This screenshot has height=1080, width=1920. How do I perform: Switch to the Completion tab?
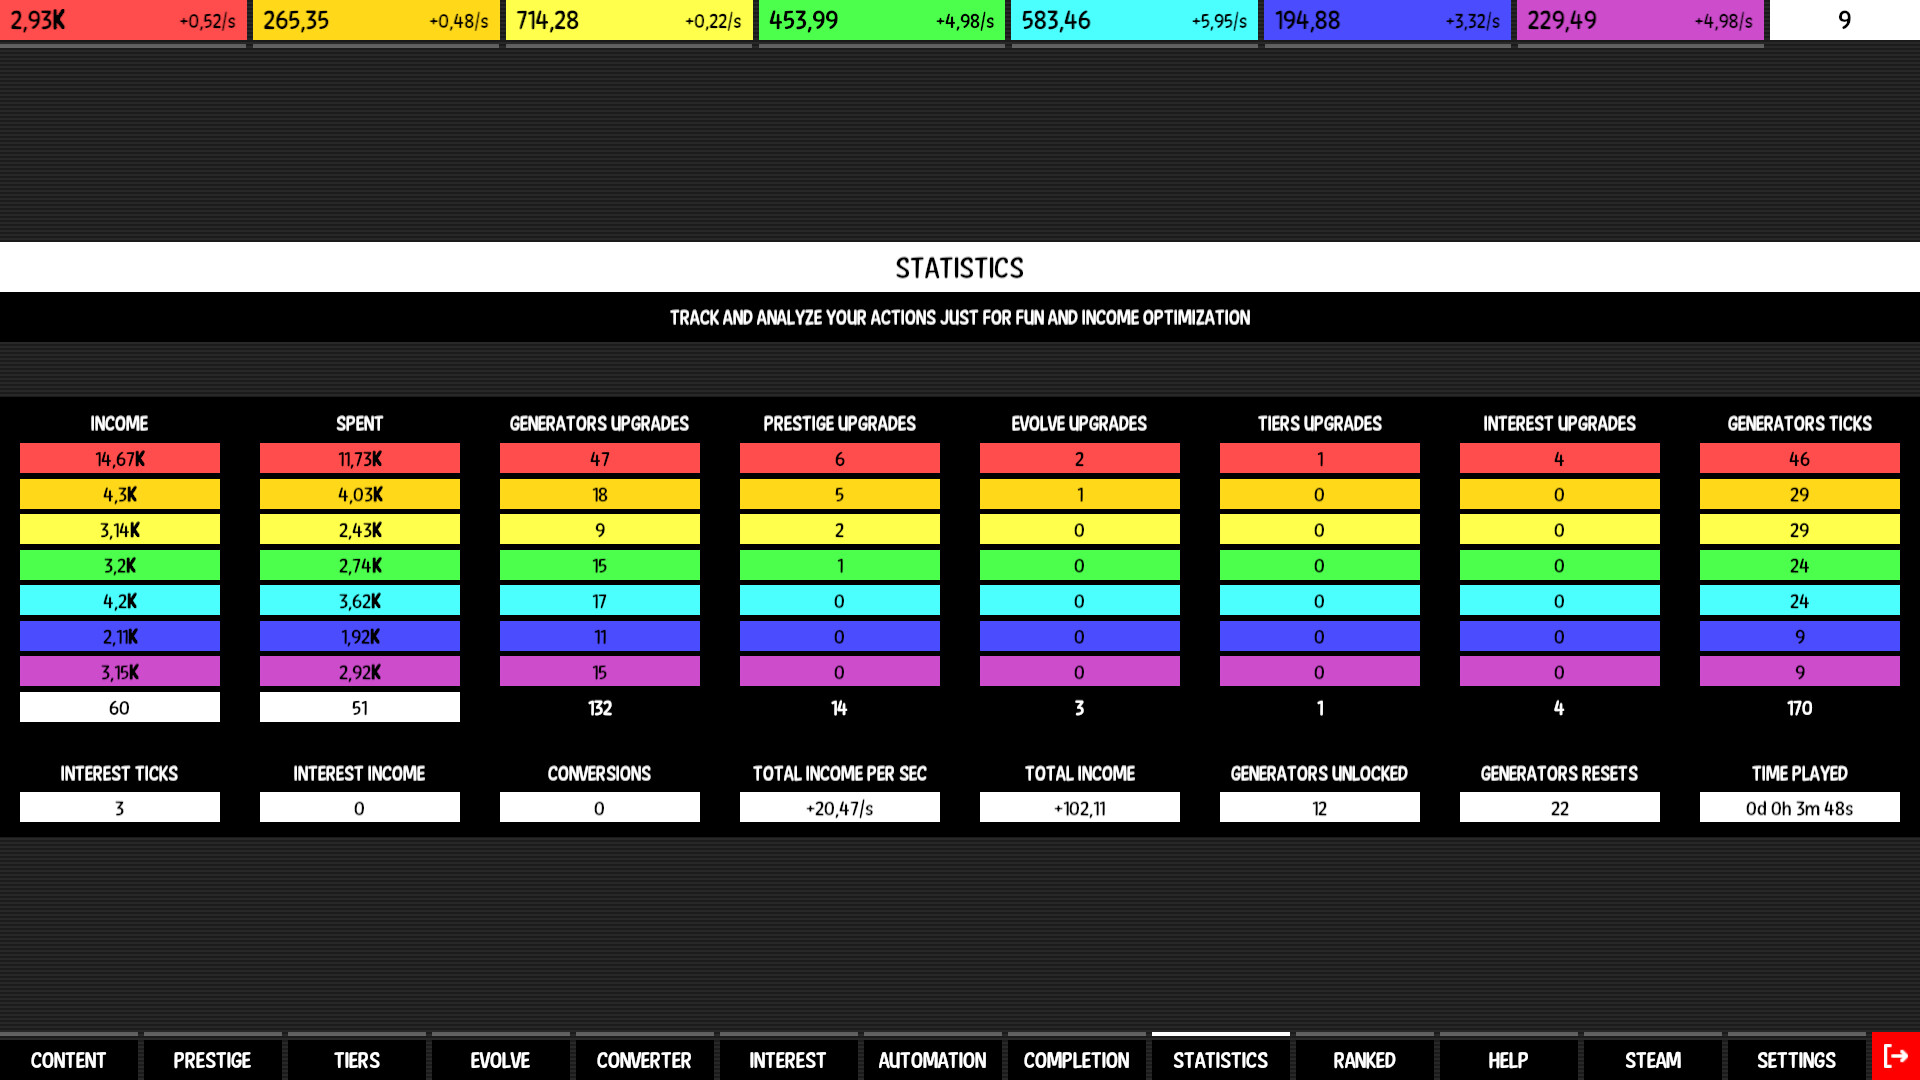pos(1076,1060)
